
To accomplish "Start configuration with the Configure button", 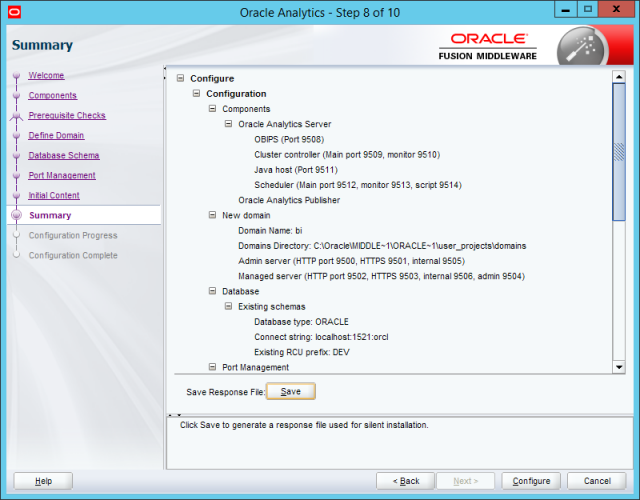I will tap(531, 481).
